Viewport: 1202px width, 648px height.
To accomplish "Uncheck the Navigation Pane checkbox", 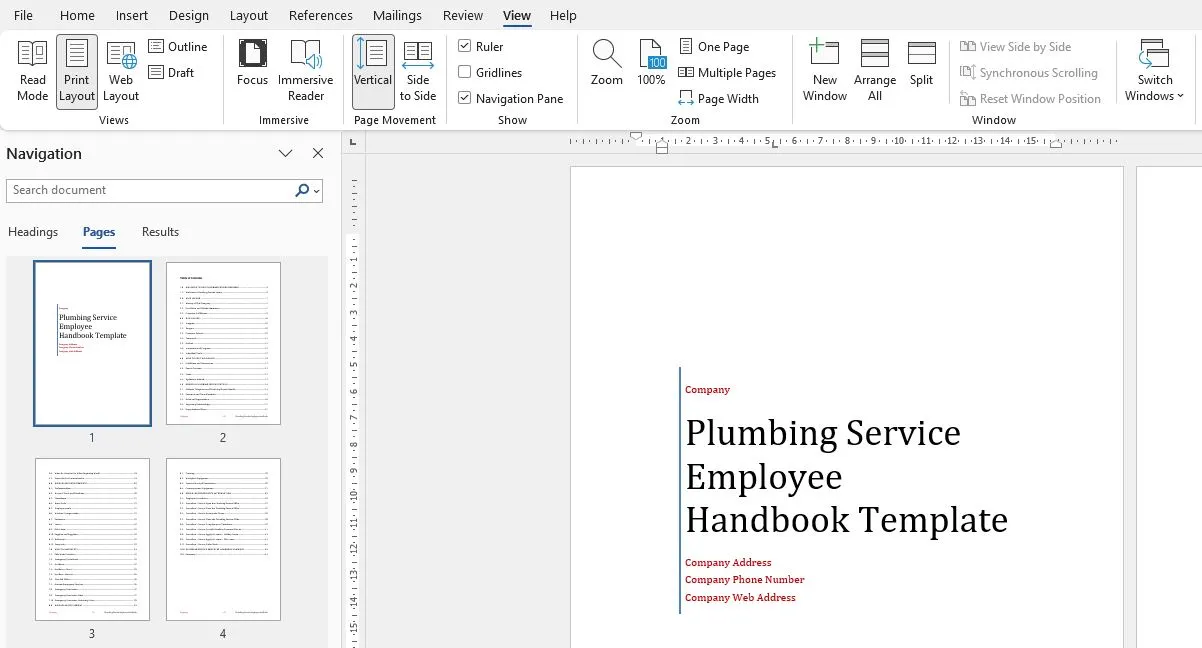I will click(465, 98).
